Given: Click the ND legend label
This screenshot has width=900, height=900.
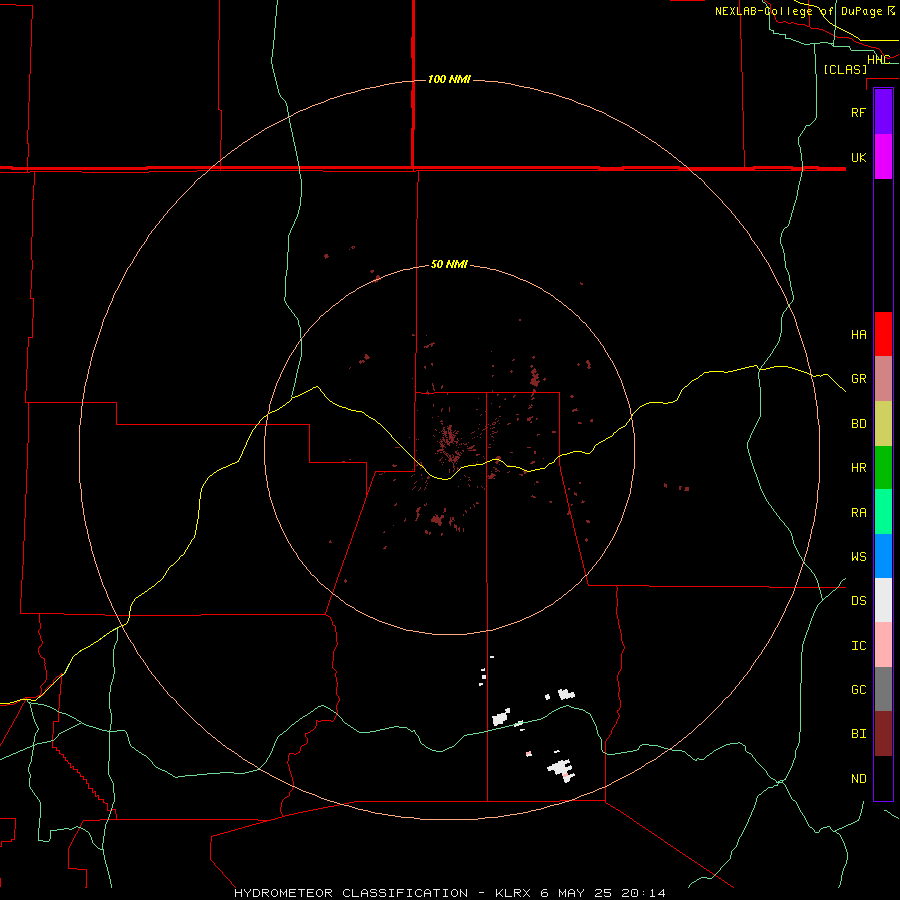Looking at the screenshot, I should point(858,779).
